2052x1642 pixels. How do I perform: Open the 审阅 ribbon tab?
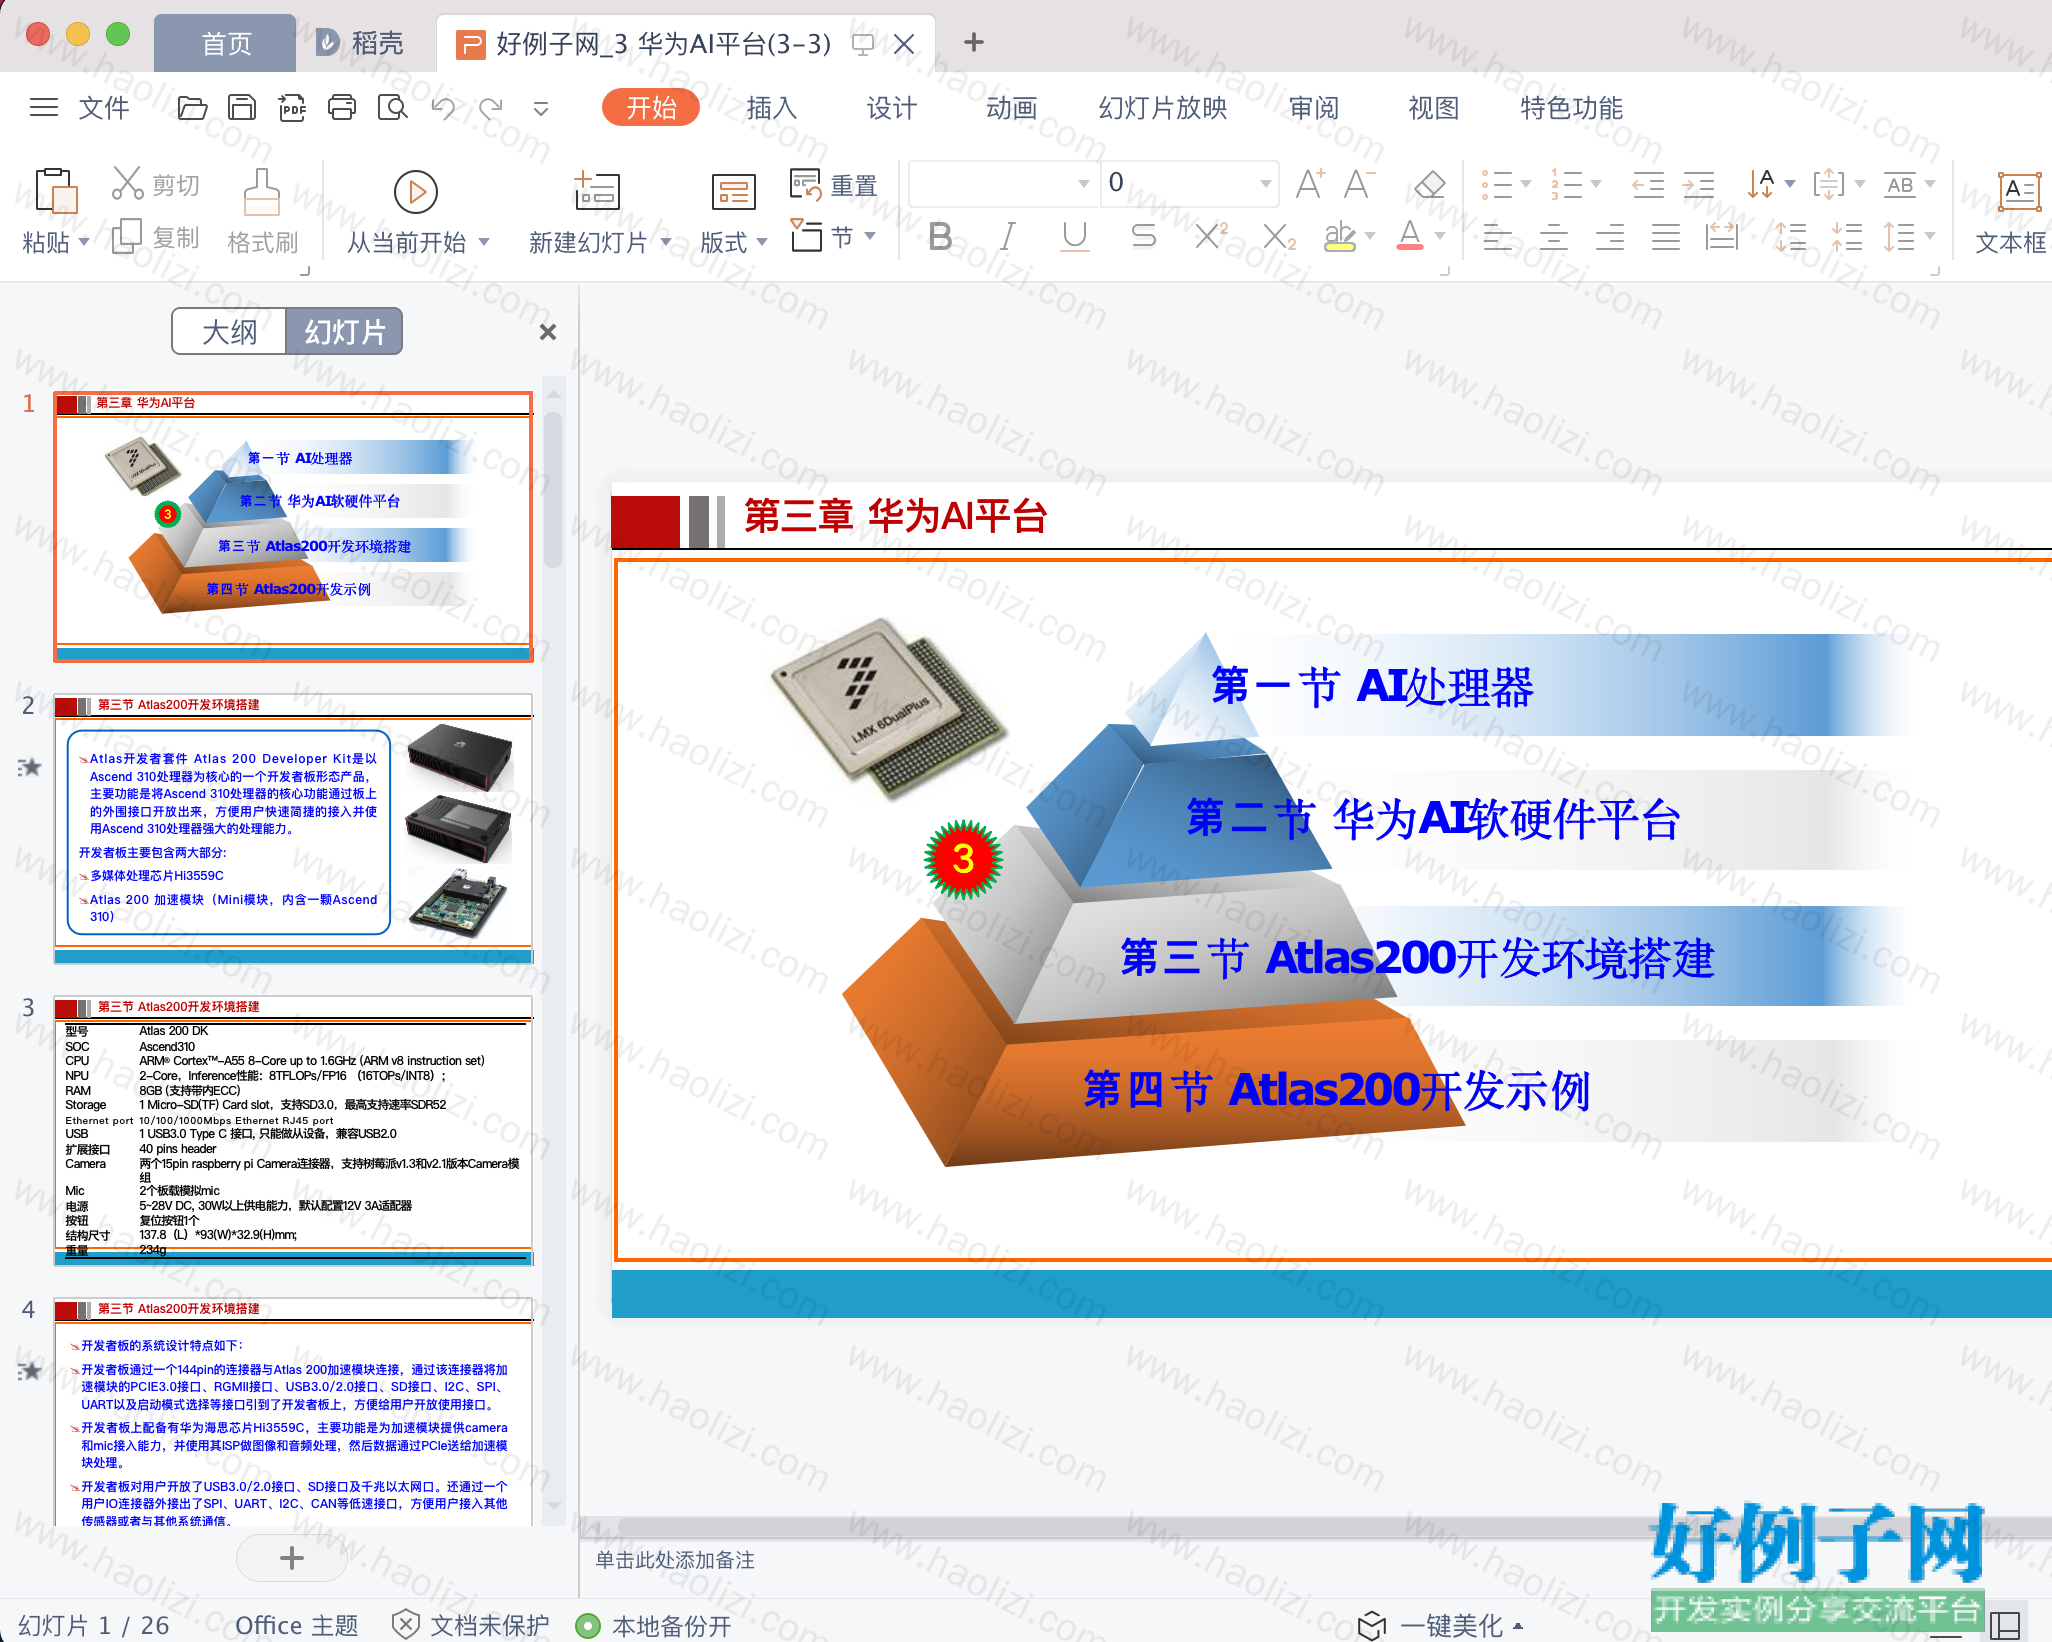point(1313,107)
